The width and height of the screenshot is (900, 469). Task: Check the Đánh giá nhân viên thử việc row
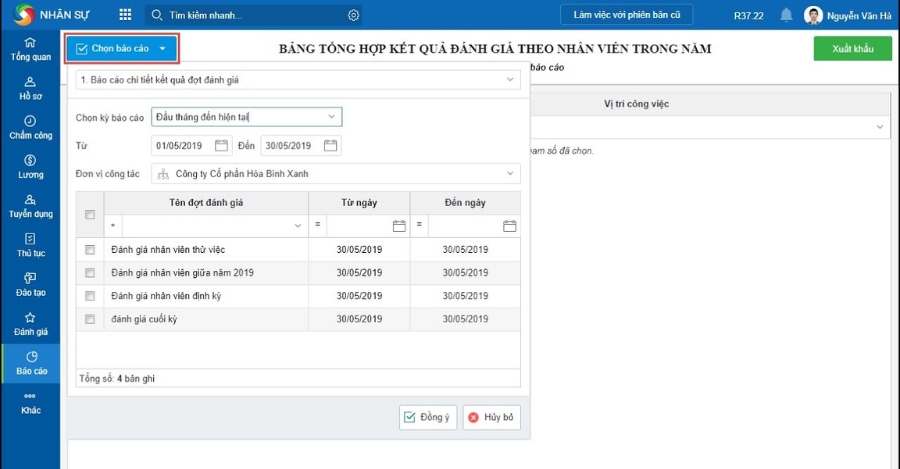(x=90, y=249)
